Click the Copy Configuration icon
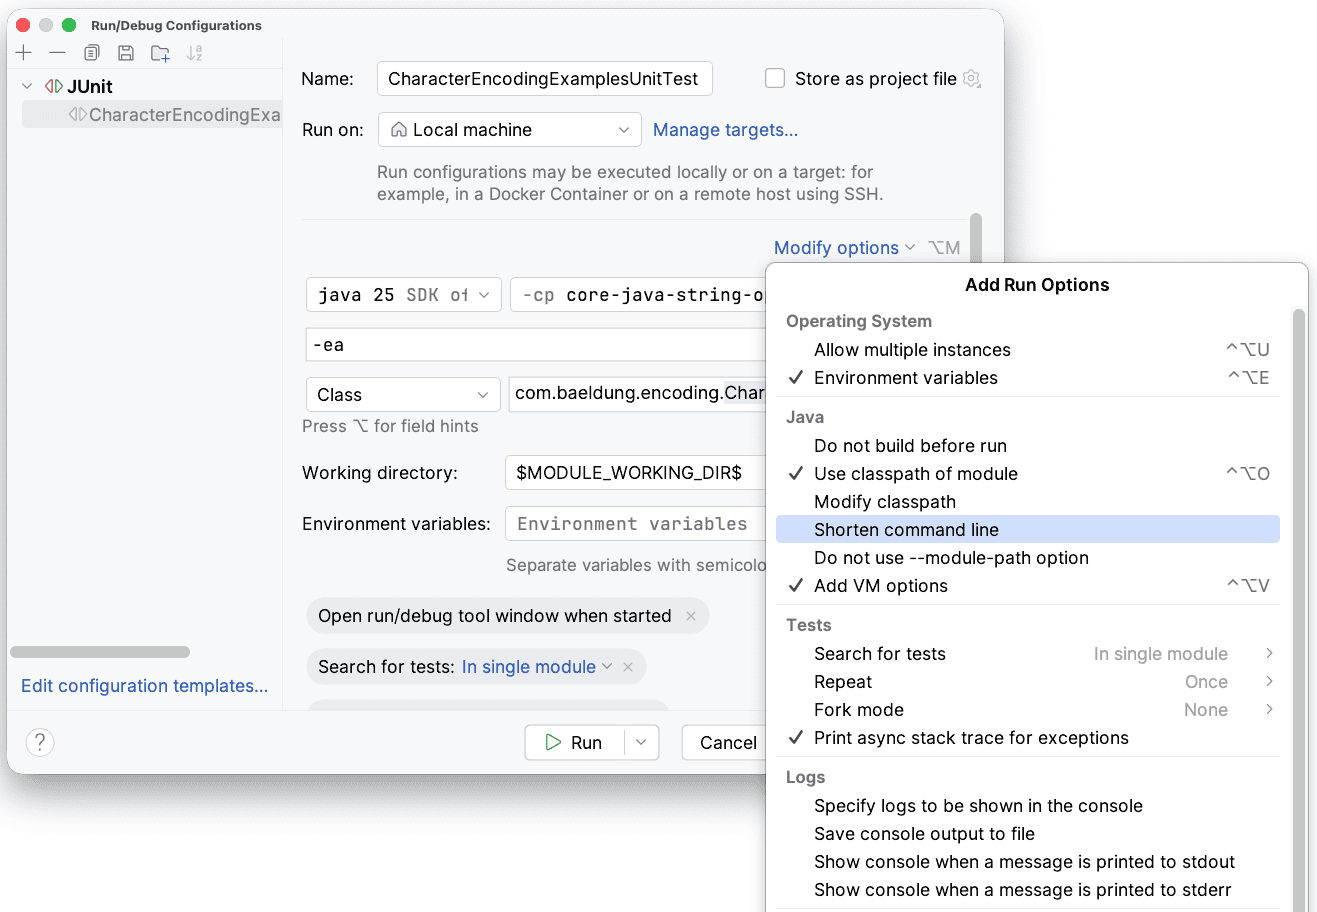The width and height of the screenshot is (1317, 912). pyautogui.click(x=92, y=53)
